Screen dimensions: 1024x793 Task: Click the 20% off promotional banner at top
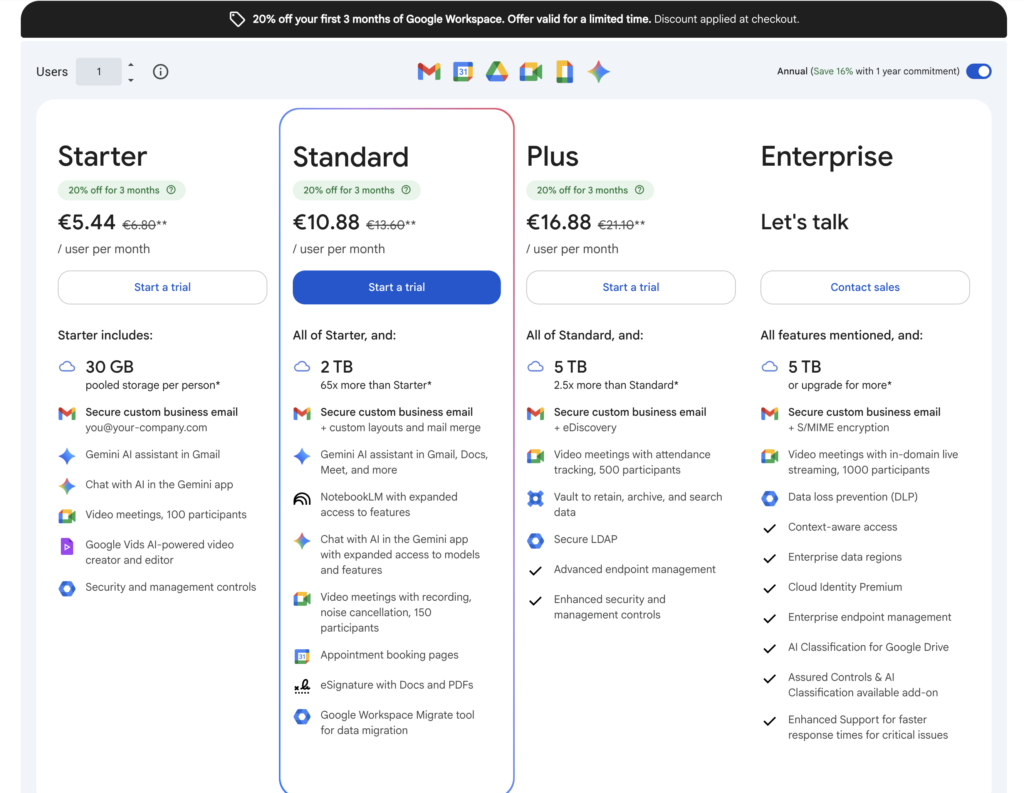(513, 19)
